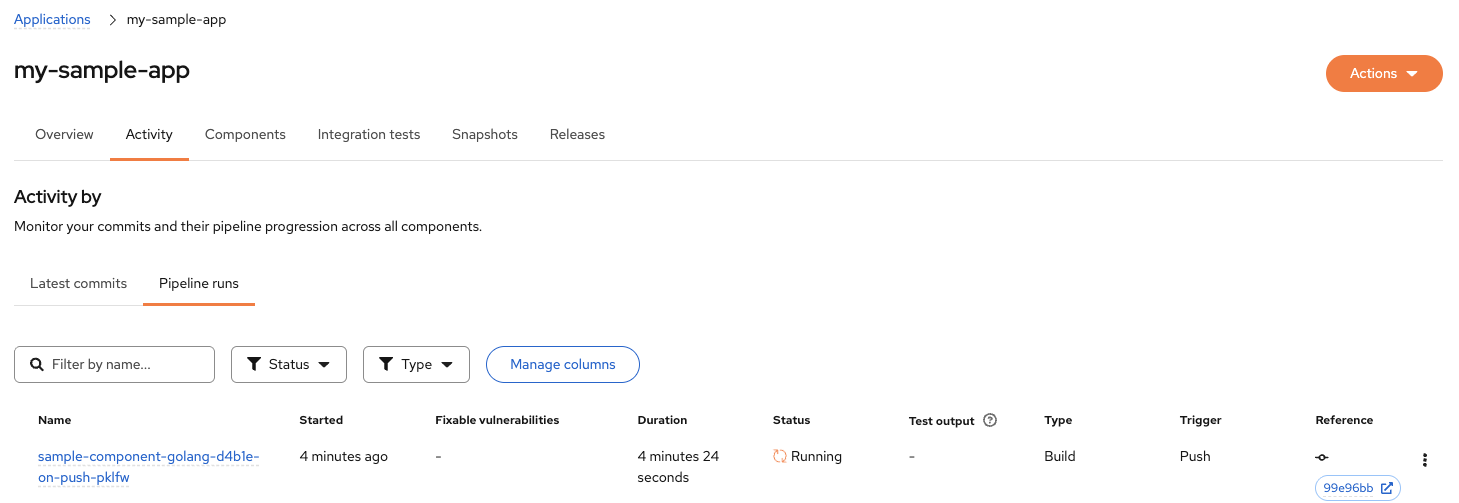Click the Reference column header
Screen dimensions: 1459x503
[x=1344, y=420]
